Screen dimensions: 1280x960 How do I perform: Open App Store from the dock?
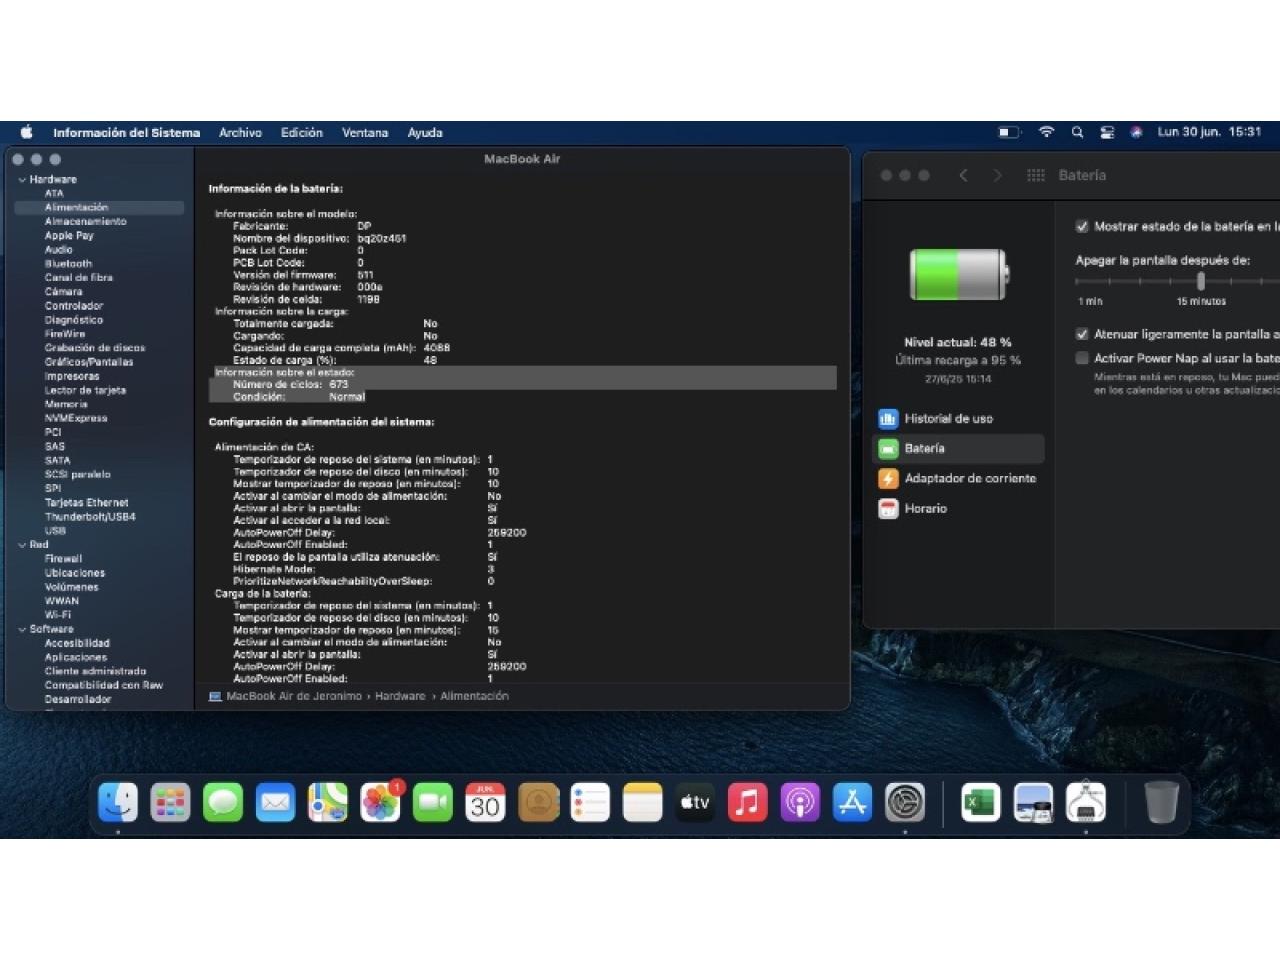[x=853, y=802]
